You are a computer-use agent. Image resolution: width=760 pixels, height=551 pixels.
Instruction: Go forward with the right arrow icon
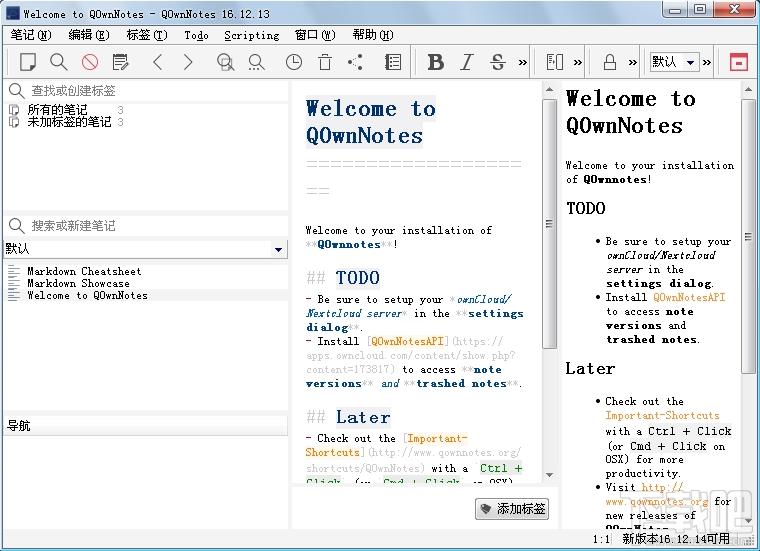[x=188, y=62]
